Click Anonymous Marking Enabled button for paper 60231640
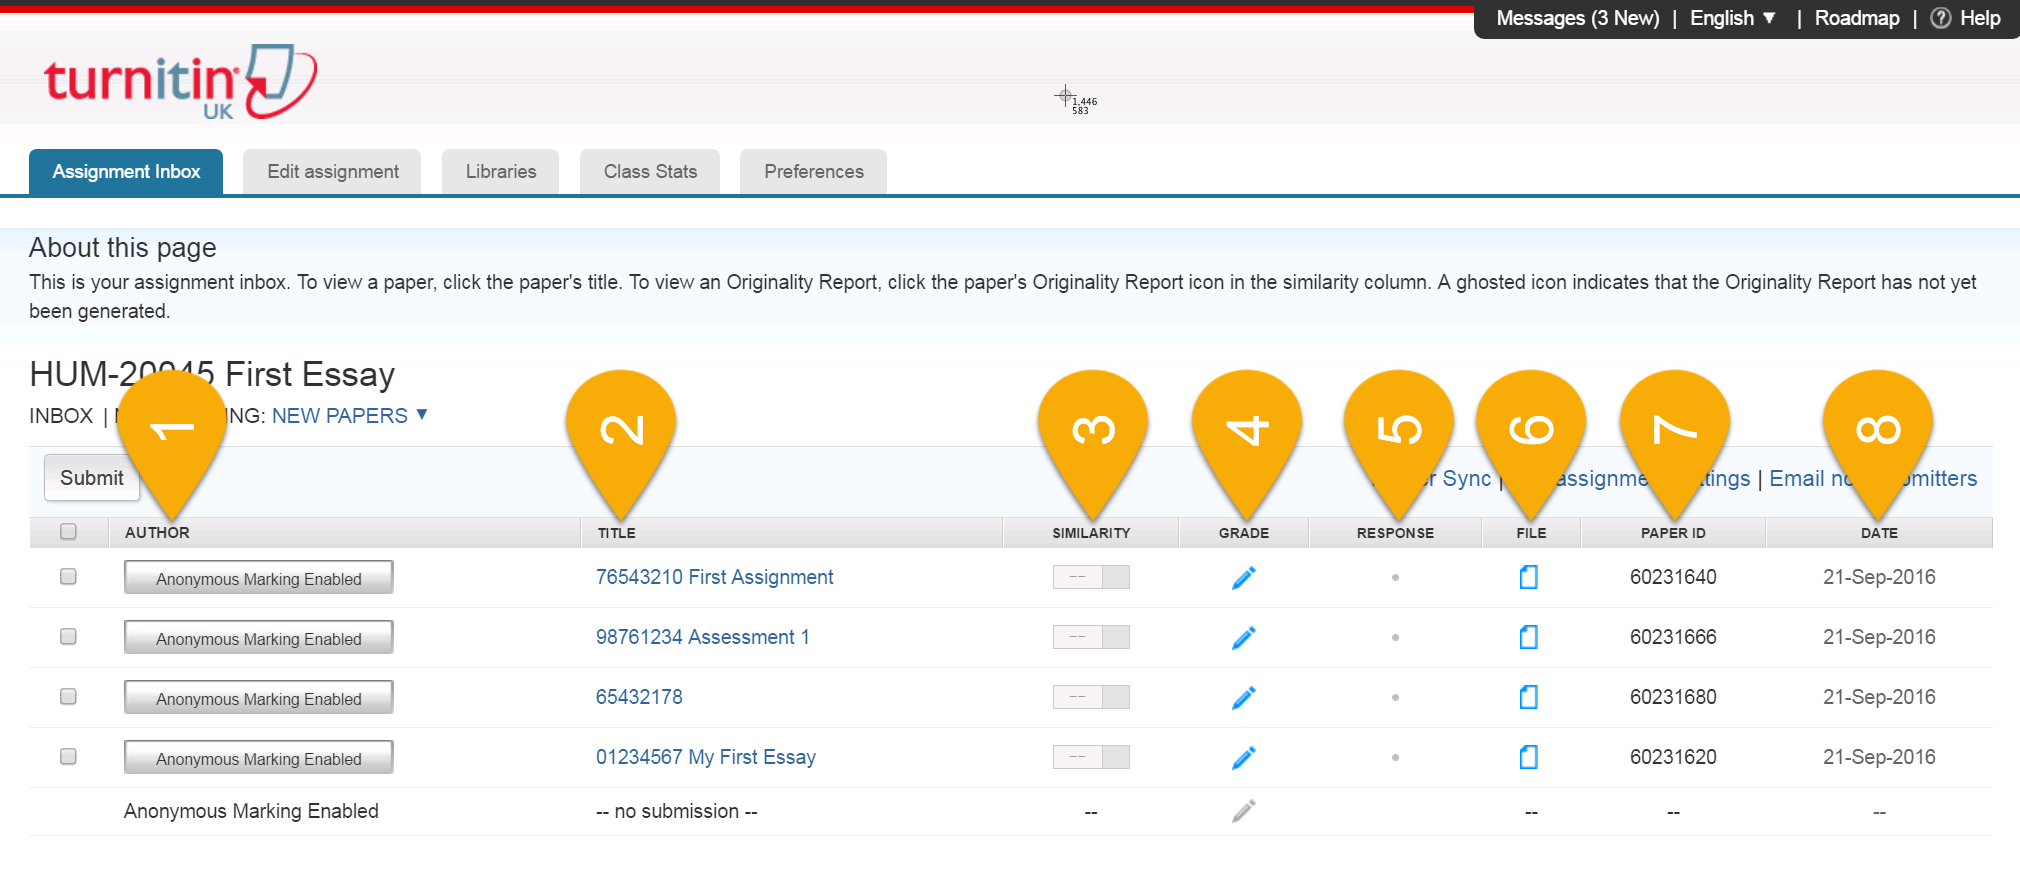The width and height of the screenshot is (2020, 874). pyautogui.click(x=259, y=578)
